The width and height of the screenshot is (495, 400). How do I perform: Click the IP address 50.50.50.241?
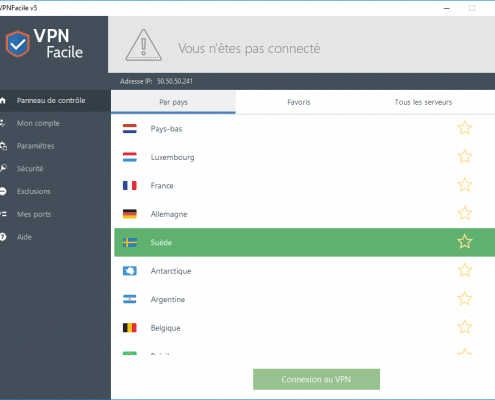(175, 81)
